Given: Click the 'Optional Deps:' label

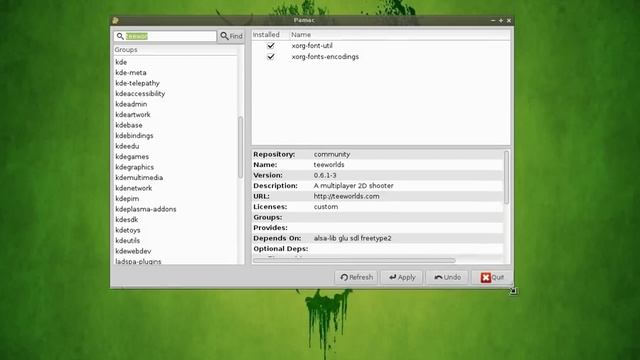Looking at the screenshot, I should 280,249.
